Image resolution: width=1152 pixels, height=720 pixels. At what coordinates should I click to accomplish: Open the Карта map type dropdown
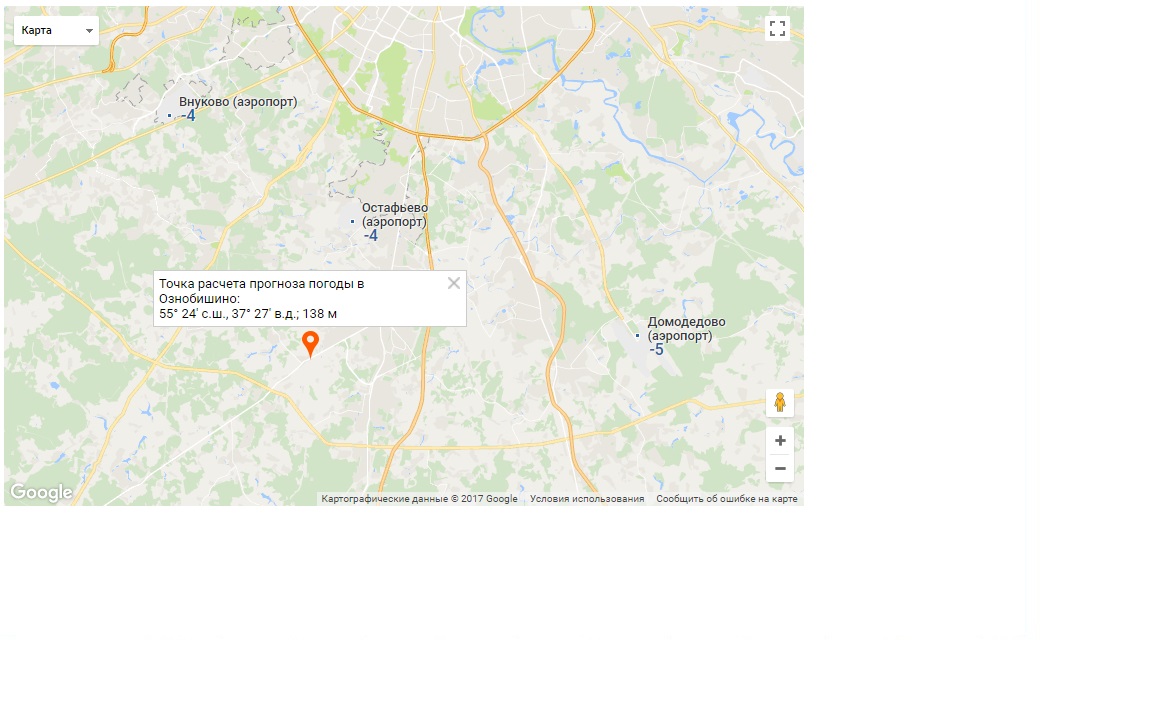tap(57, 30)
